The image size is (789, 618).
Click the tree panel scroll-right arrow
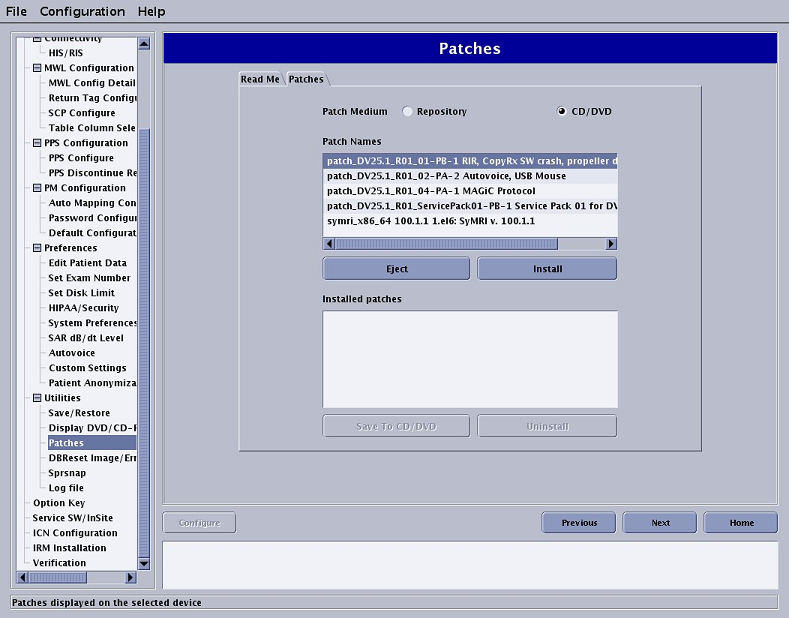tap(130, 577)
